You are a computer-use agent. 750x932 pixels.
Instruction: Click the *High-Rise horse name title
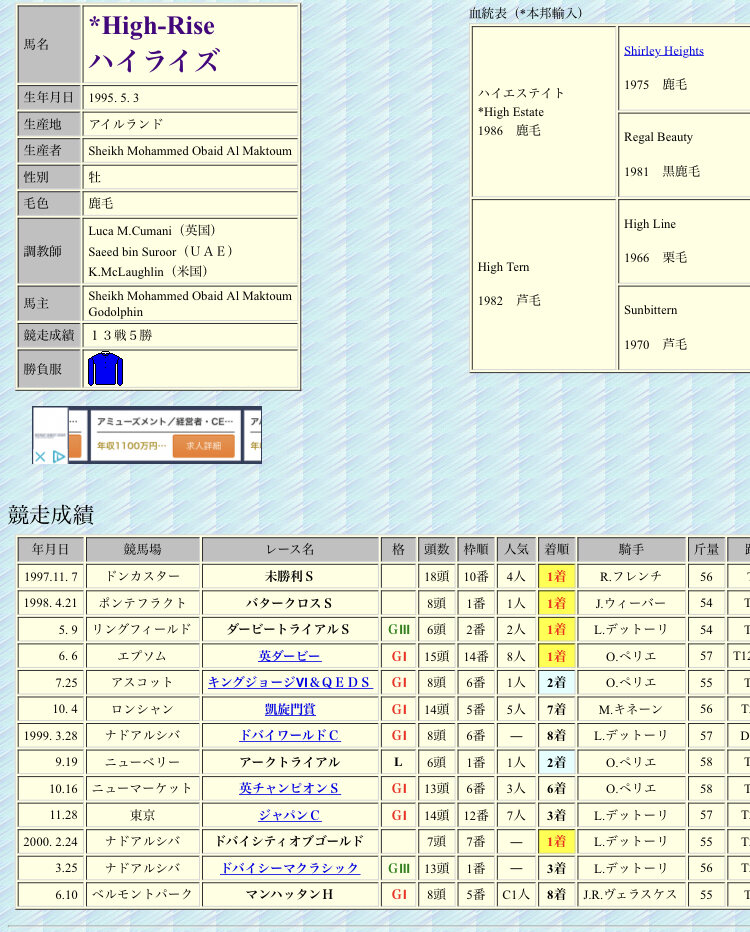[x=152, y=25]
